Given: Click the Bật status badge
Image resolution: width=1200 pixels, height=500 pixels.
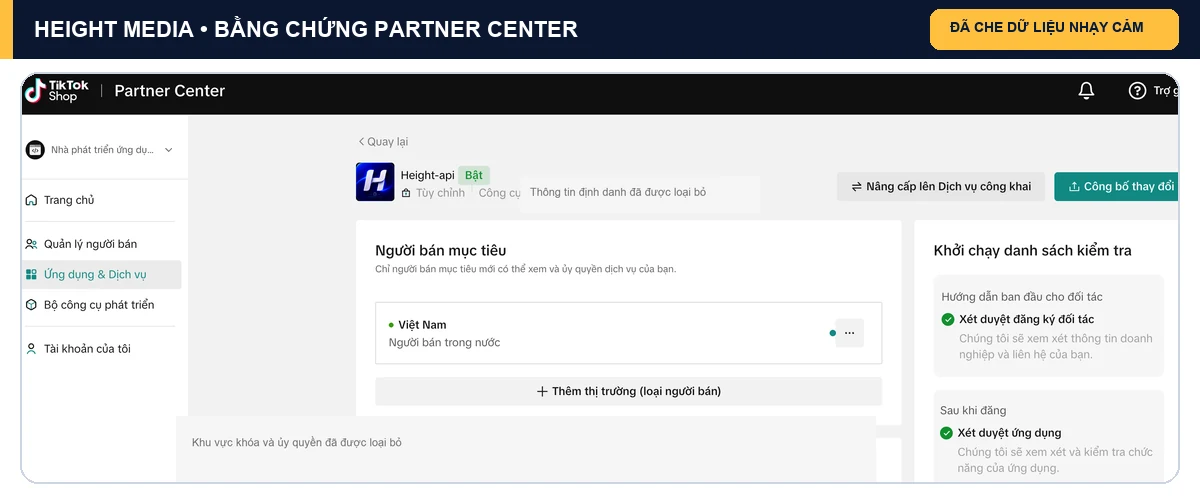Looking at the screenshot, I should [x=474, y=175].
